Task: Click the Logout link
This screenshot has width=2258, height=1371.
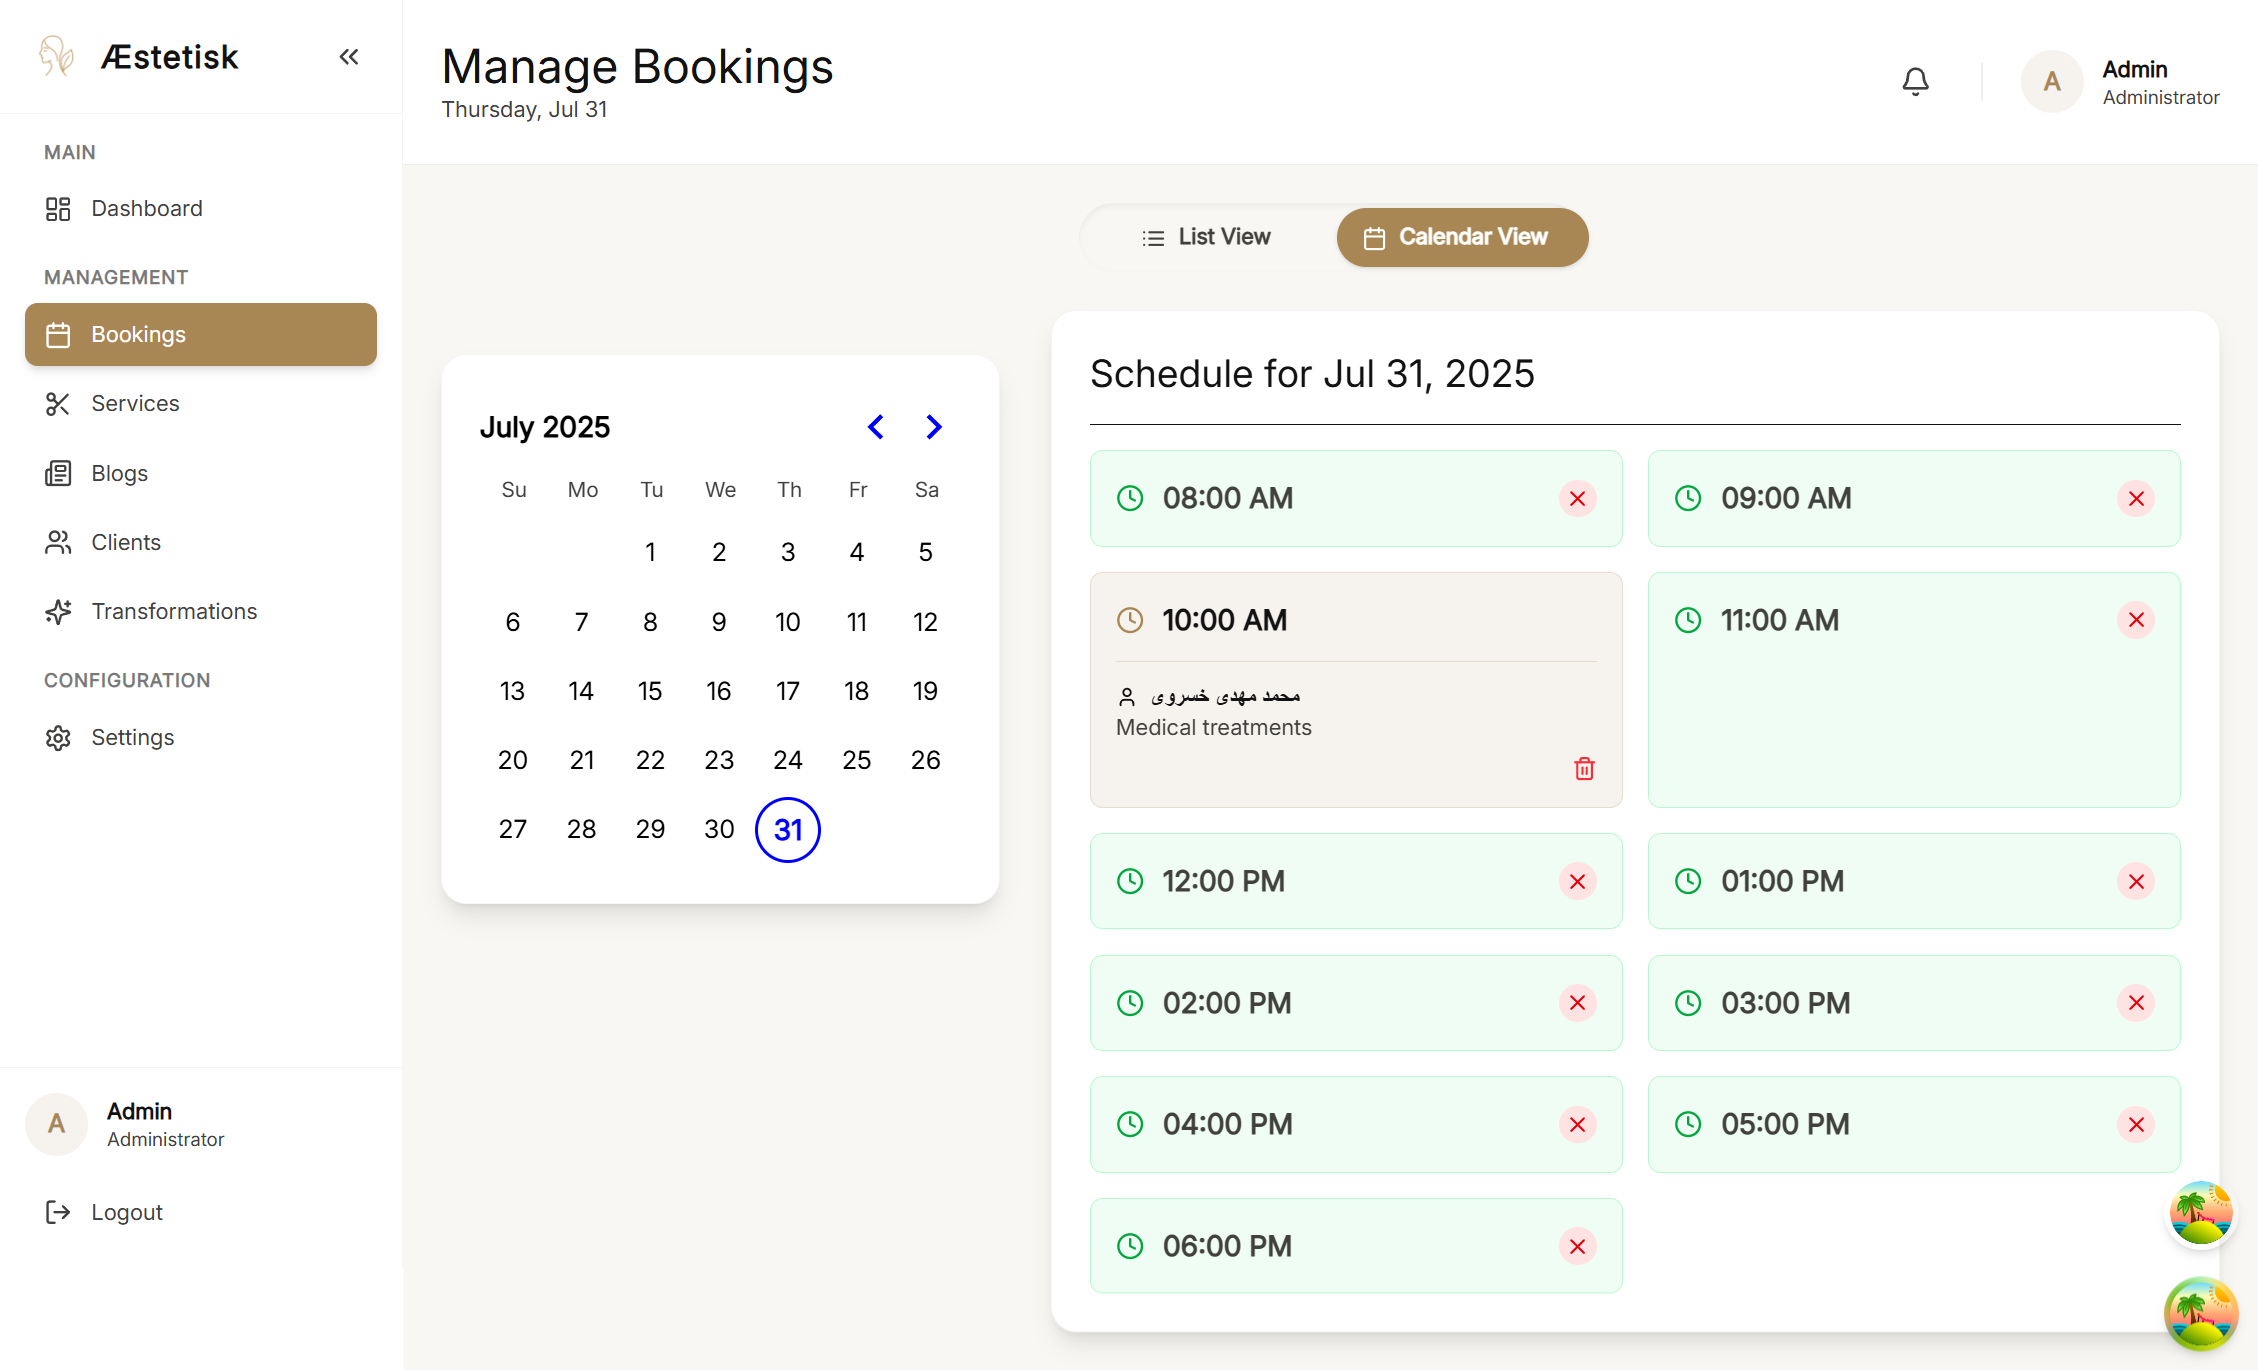Action: click(126, 1212)
